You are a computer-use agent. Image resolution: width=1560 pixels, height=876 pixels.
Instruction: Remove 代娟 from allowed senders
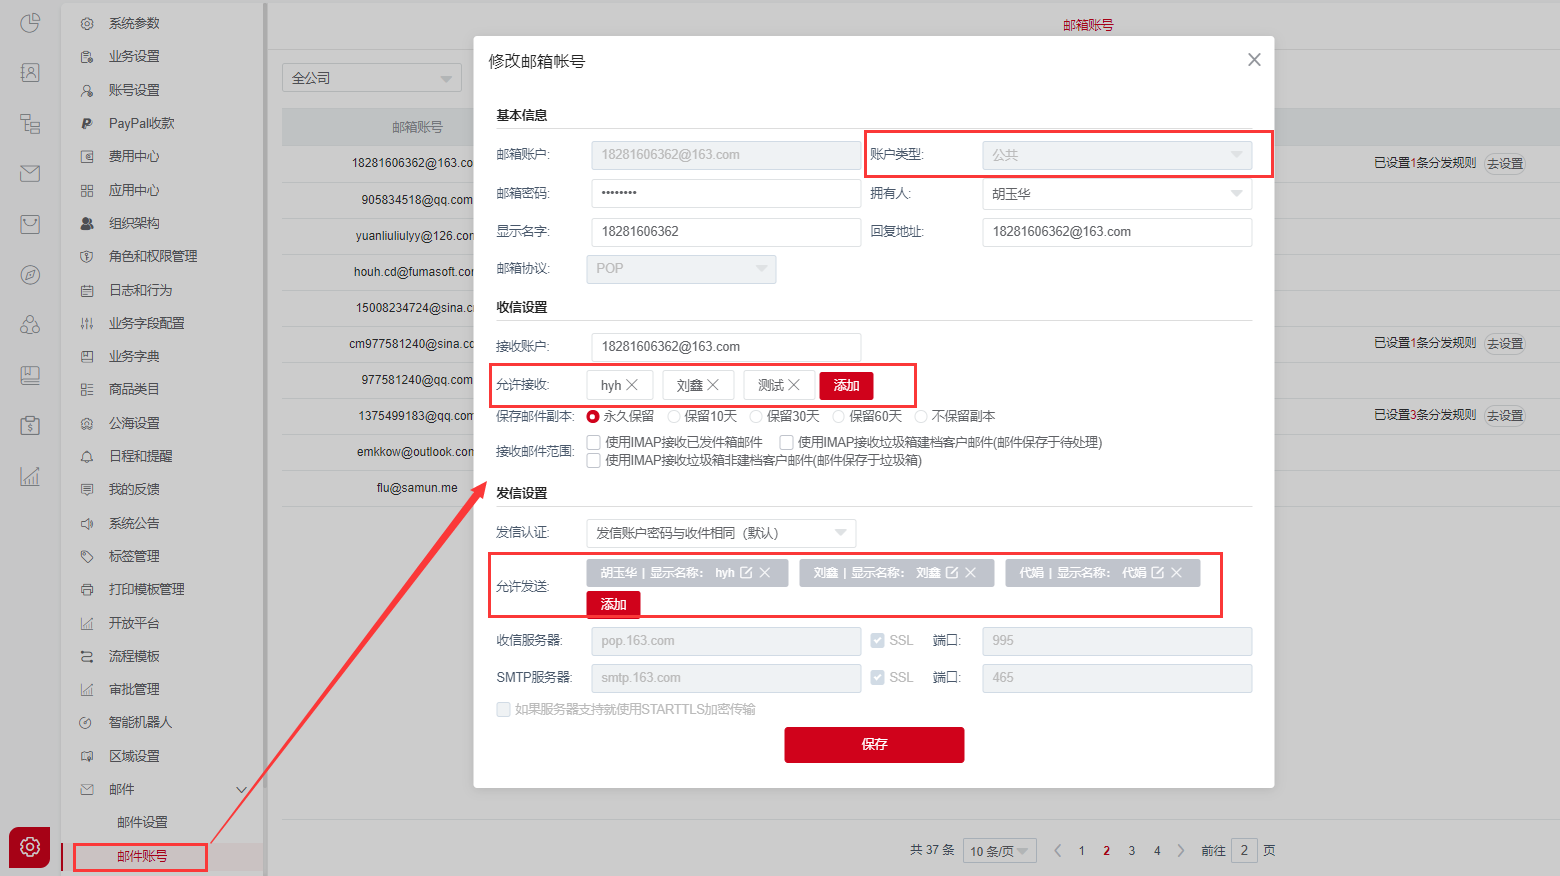click(1177, 573)
